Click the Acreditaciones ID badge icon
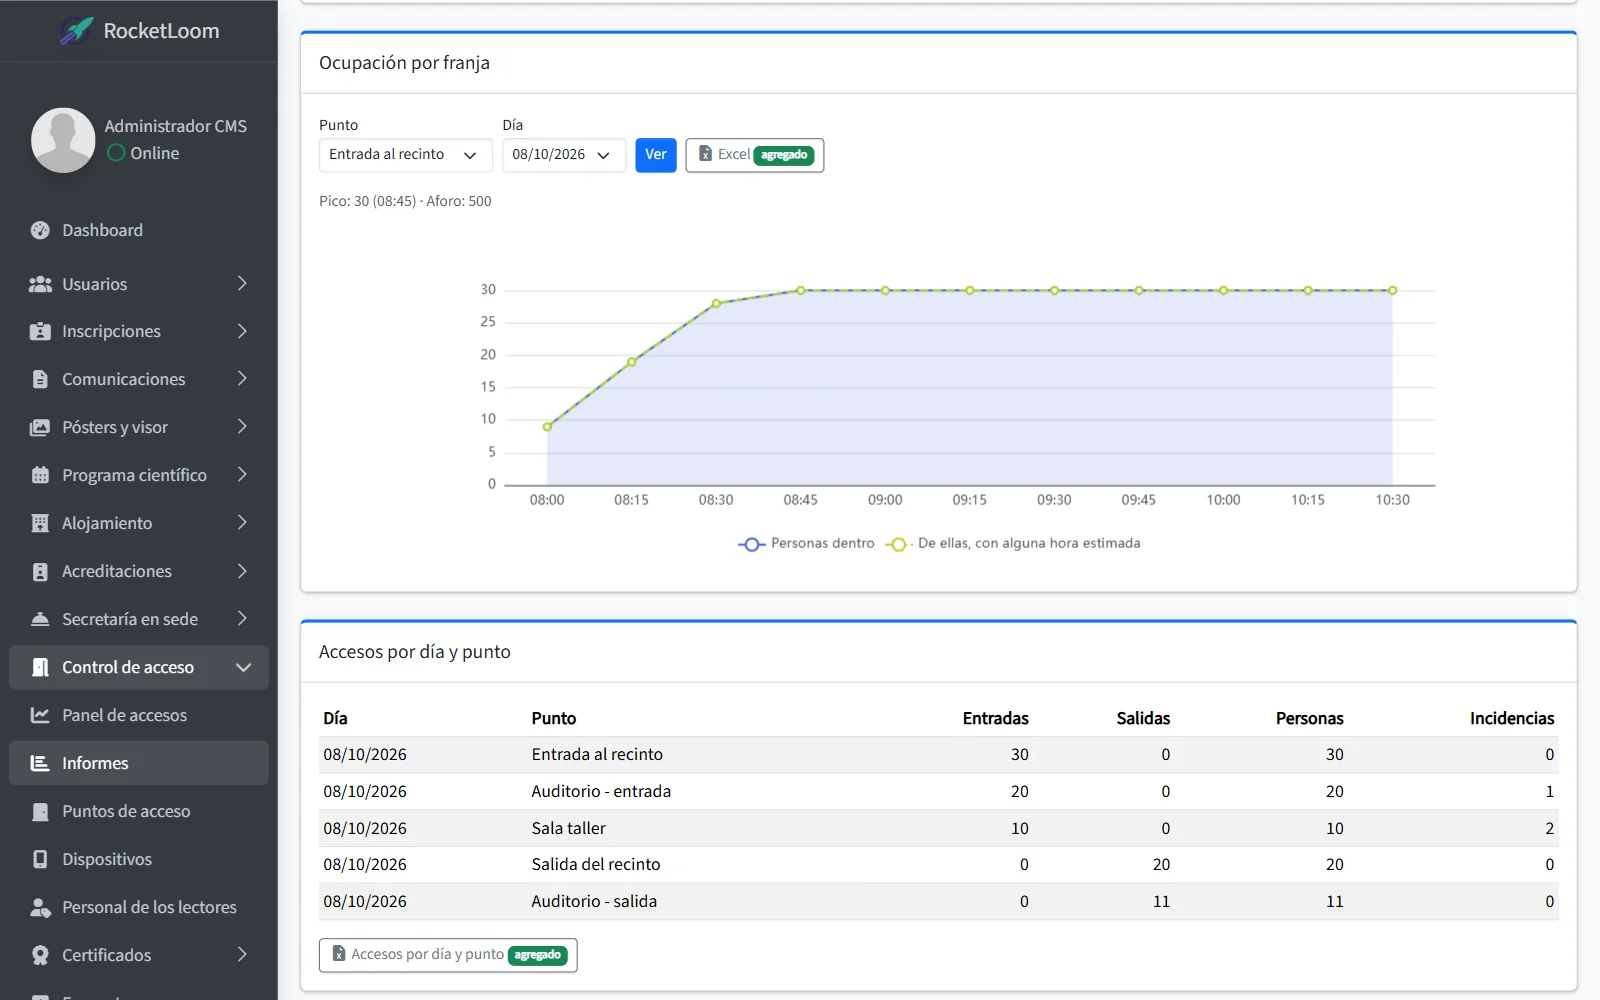Image resolution: width=1600 pixels, height=1000 pixels. point(40,571)
